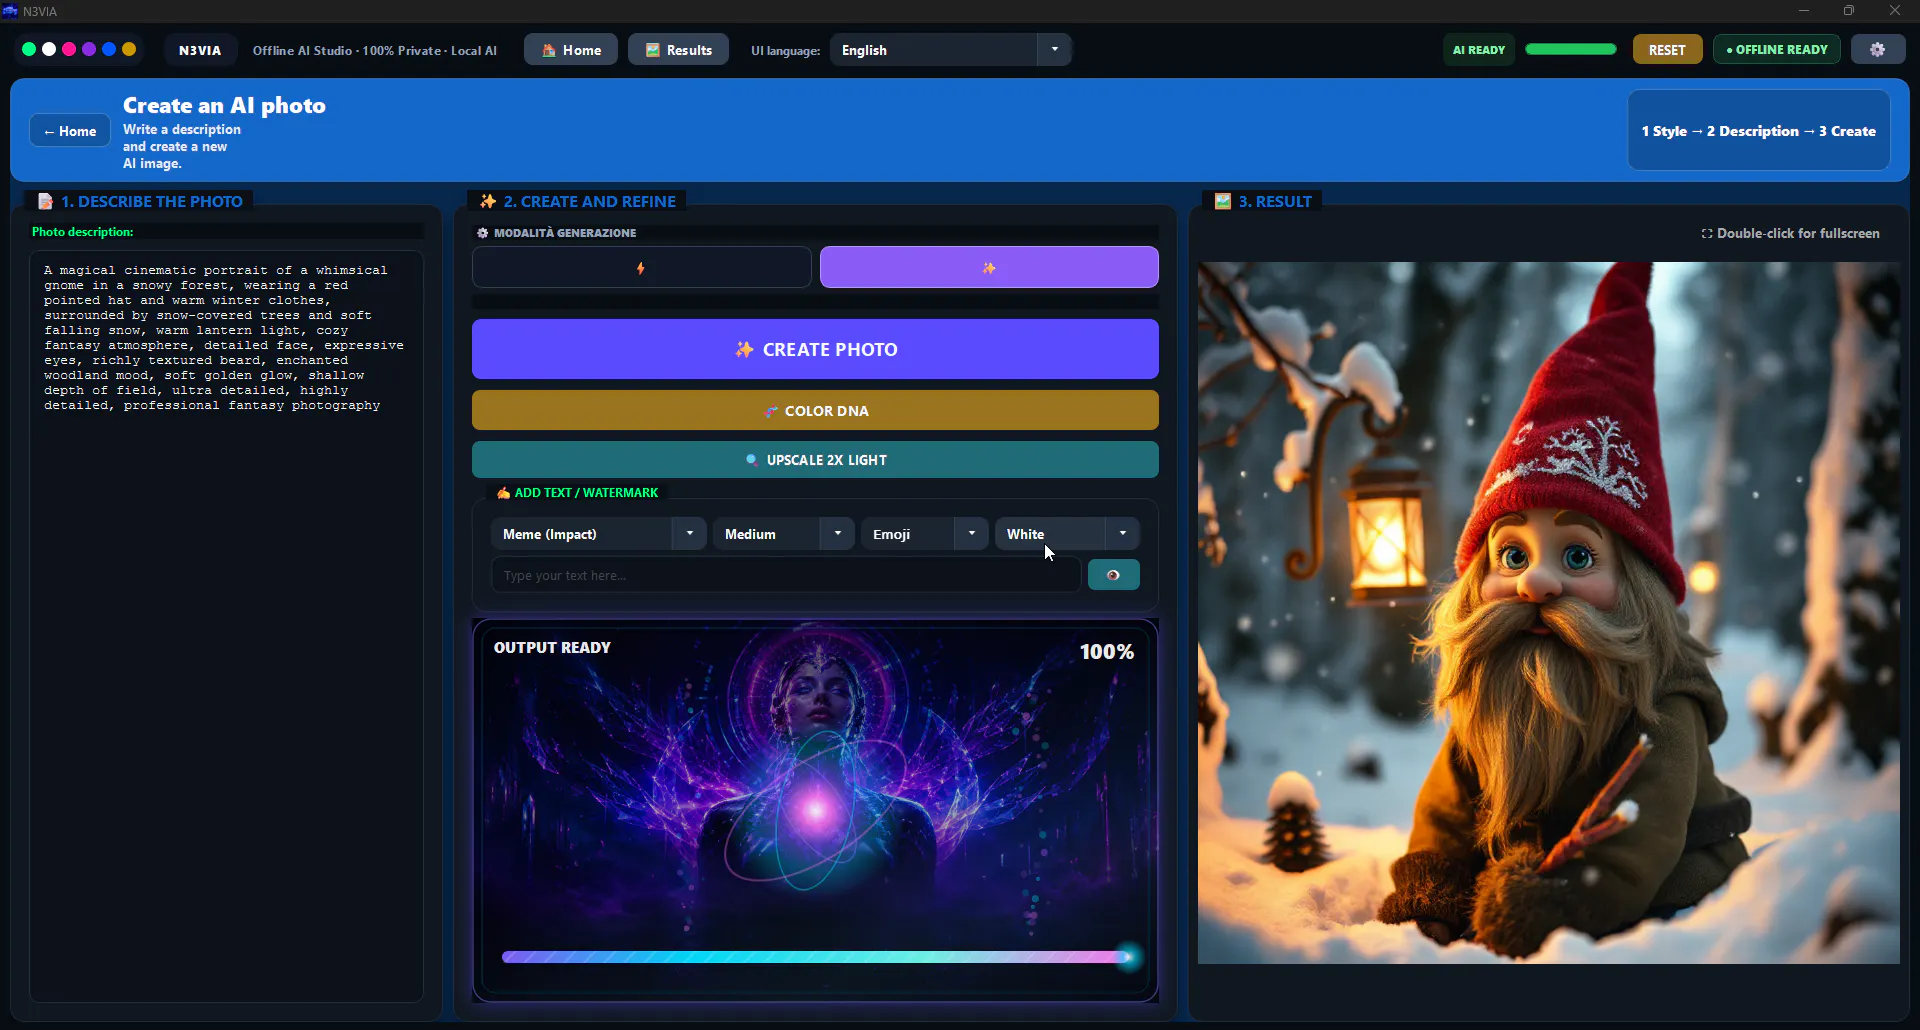Pick the pink theme color dot
The height and width of the screenshot is (1030, 1920).
(69, 49)
